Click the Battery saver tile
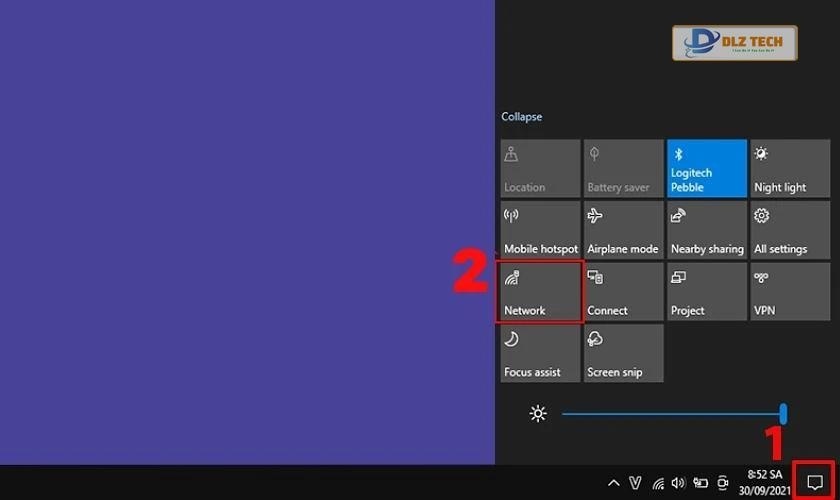This screenshot has height=500, width=840. coord(623,168)
